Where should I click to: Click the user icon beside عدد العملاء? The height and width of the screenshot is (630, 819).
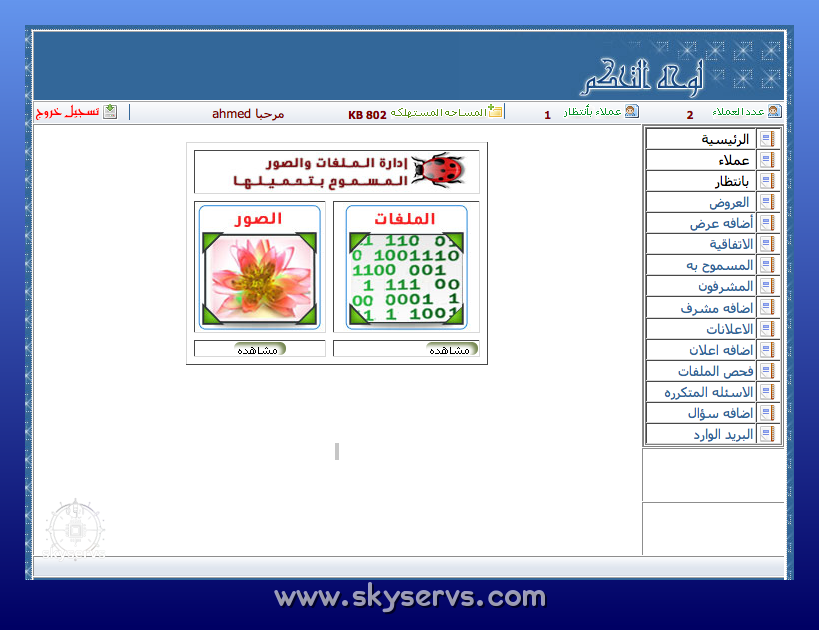tap(774, 112)
